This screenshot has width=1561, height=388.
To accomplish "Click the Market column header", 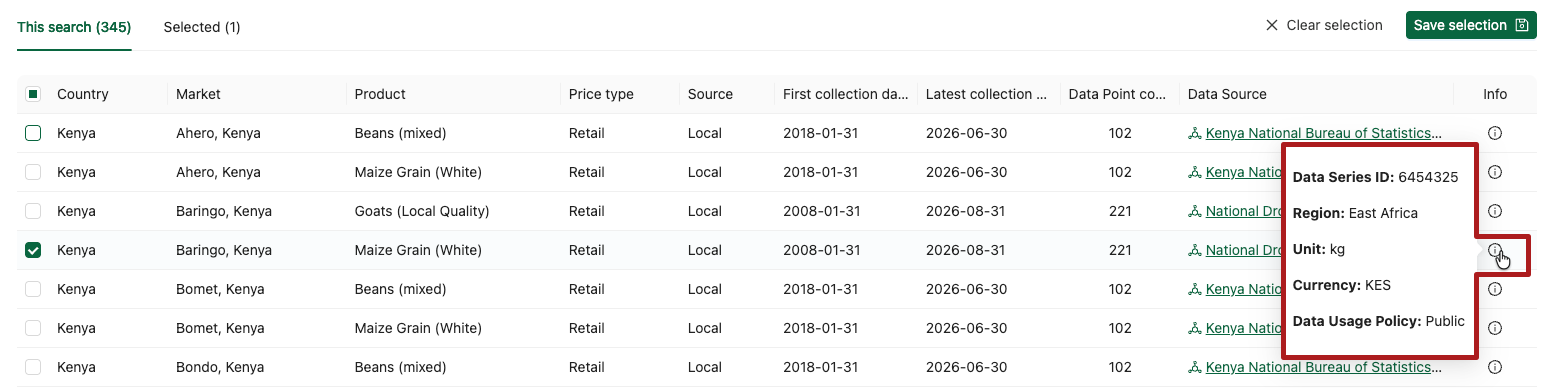I will point(198,94).
